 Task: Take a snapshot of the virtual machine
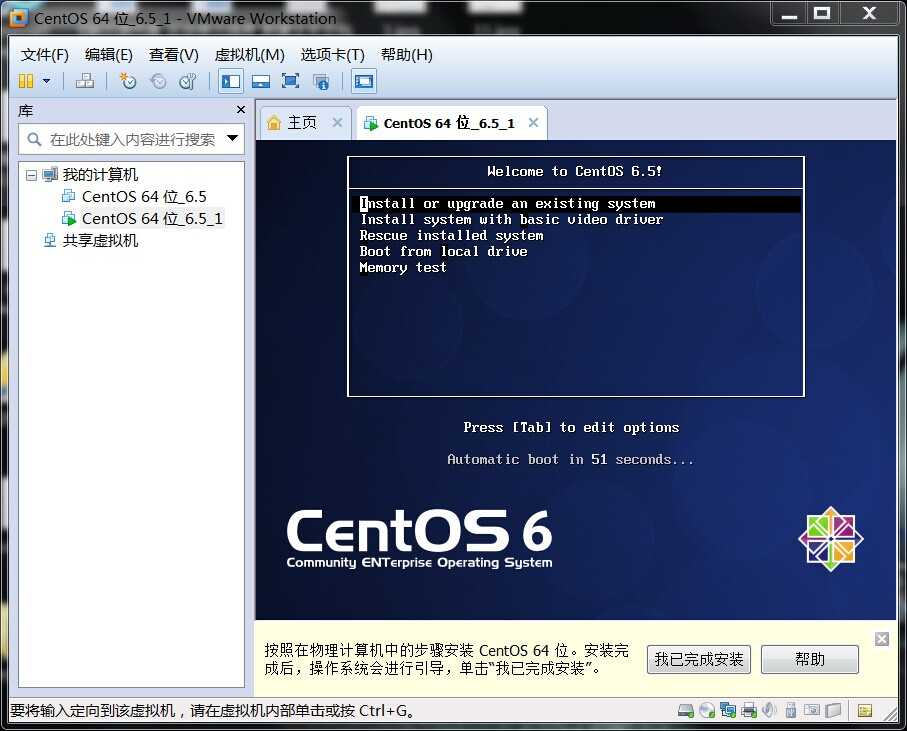(127, 81)
